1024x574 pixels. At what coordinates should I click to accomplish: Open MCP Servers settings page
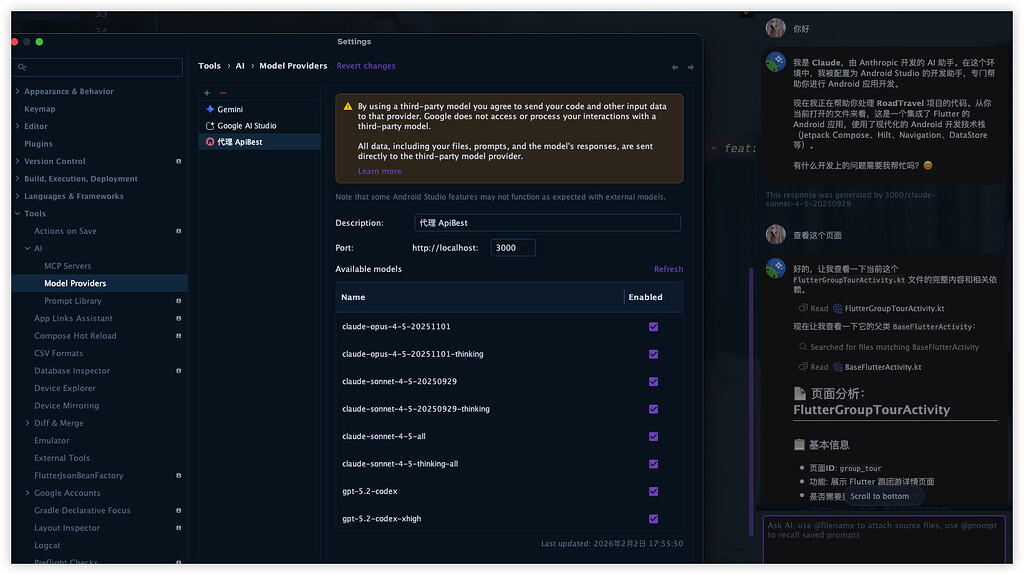click(x=67, y=266)
